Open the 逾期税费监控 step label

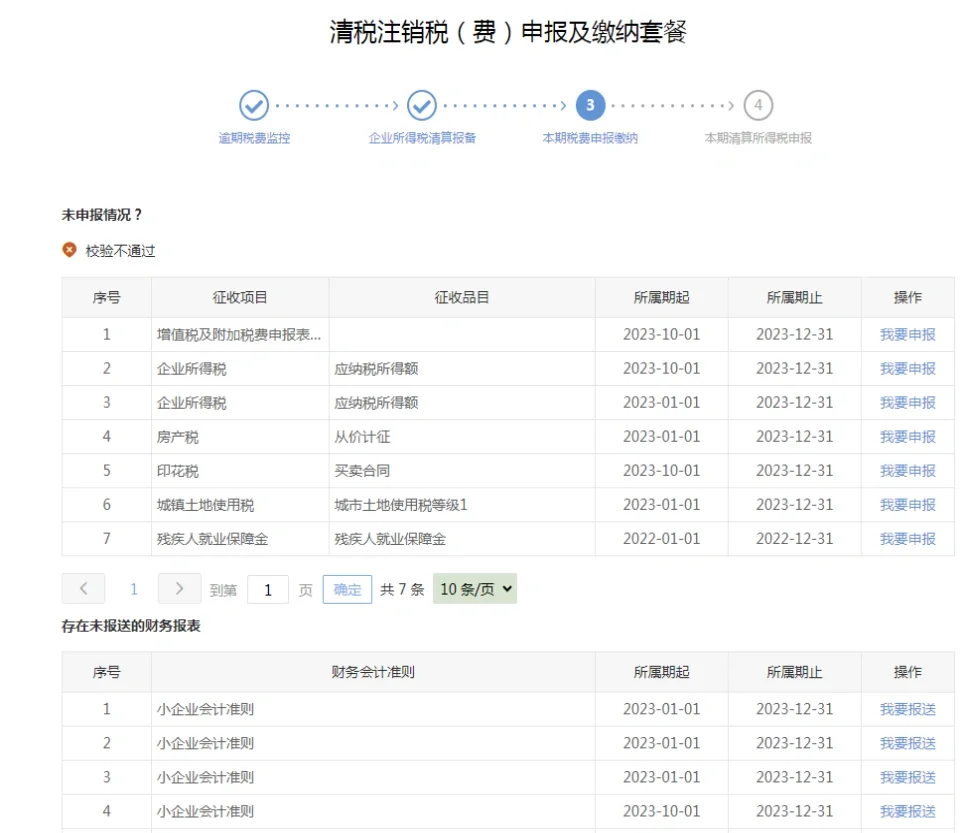tap(254, 138)
